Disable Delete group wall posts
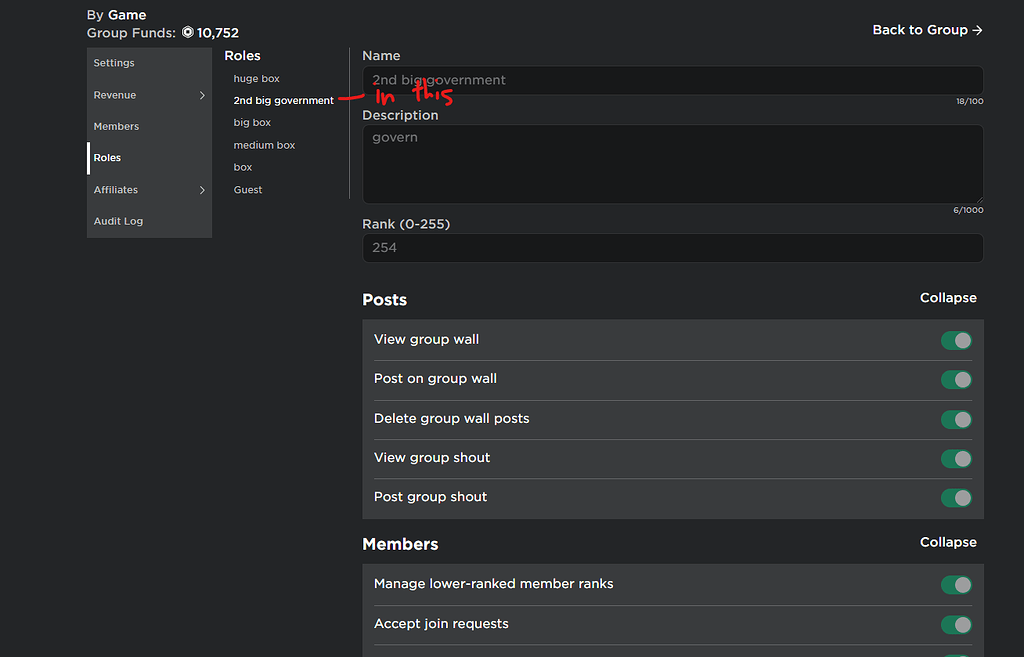Viewport: 1024px width, 657px height. (956, 419)
